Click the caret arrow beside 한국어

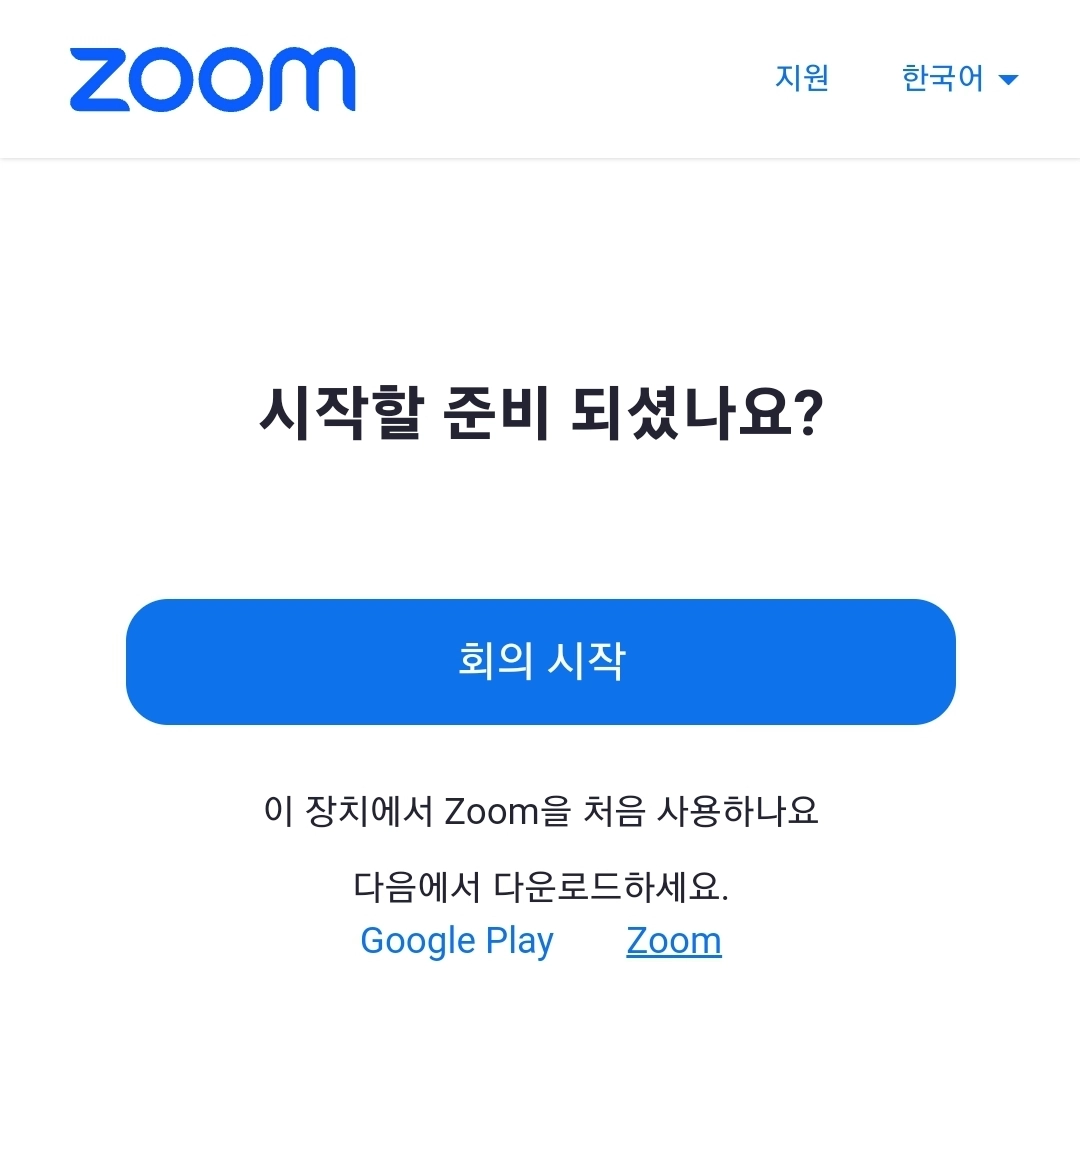1008,80
